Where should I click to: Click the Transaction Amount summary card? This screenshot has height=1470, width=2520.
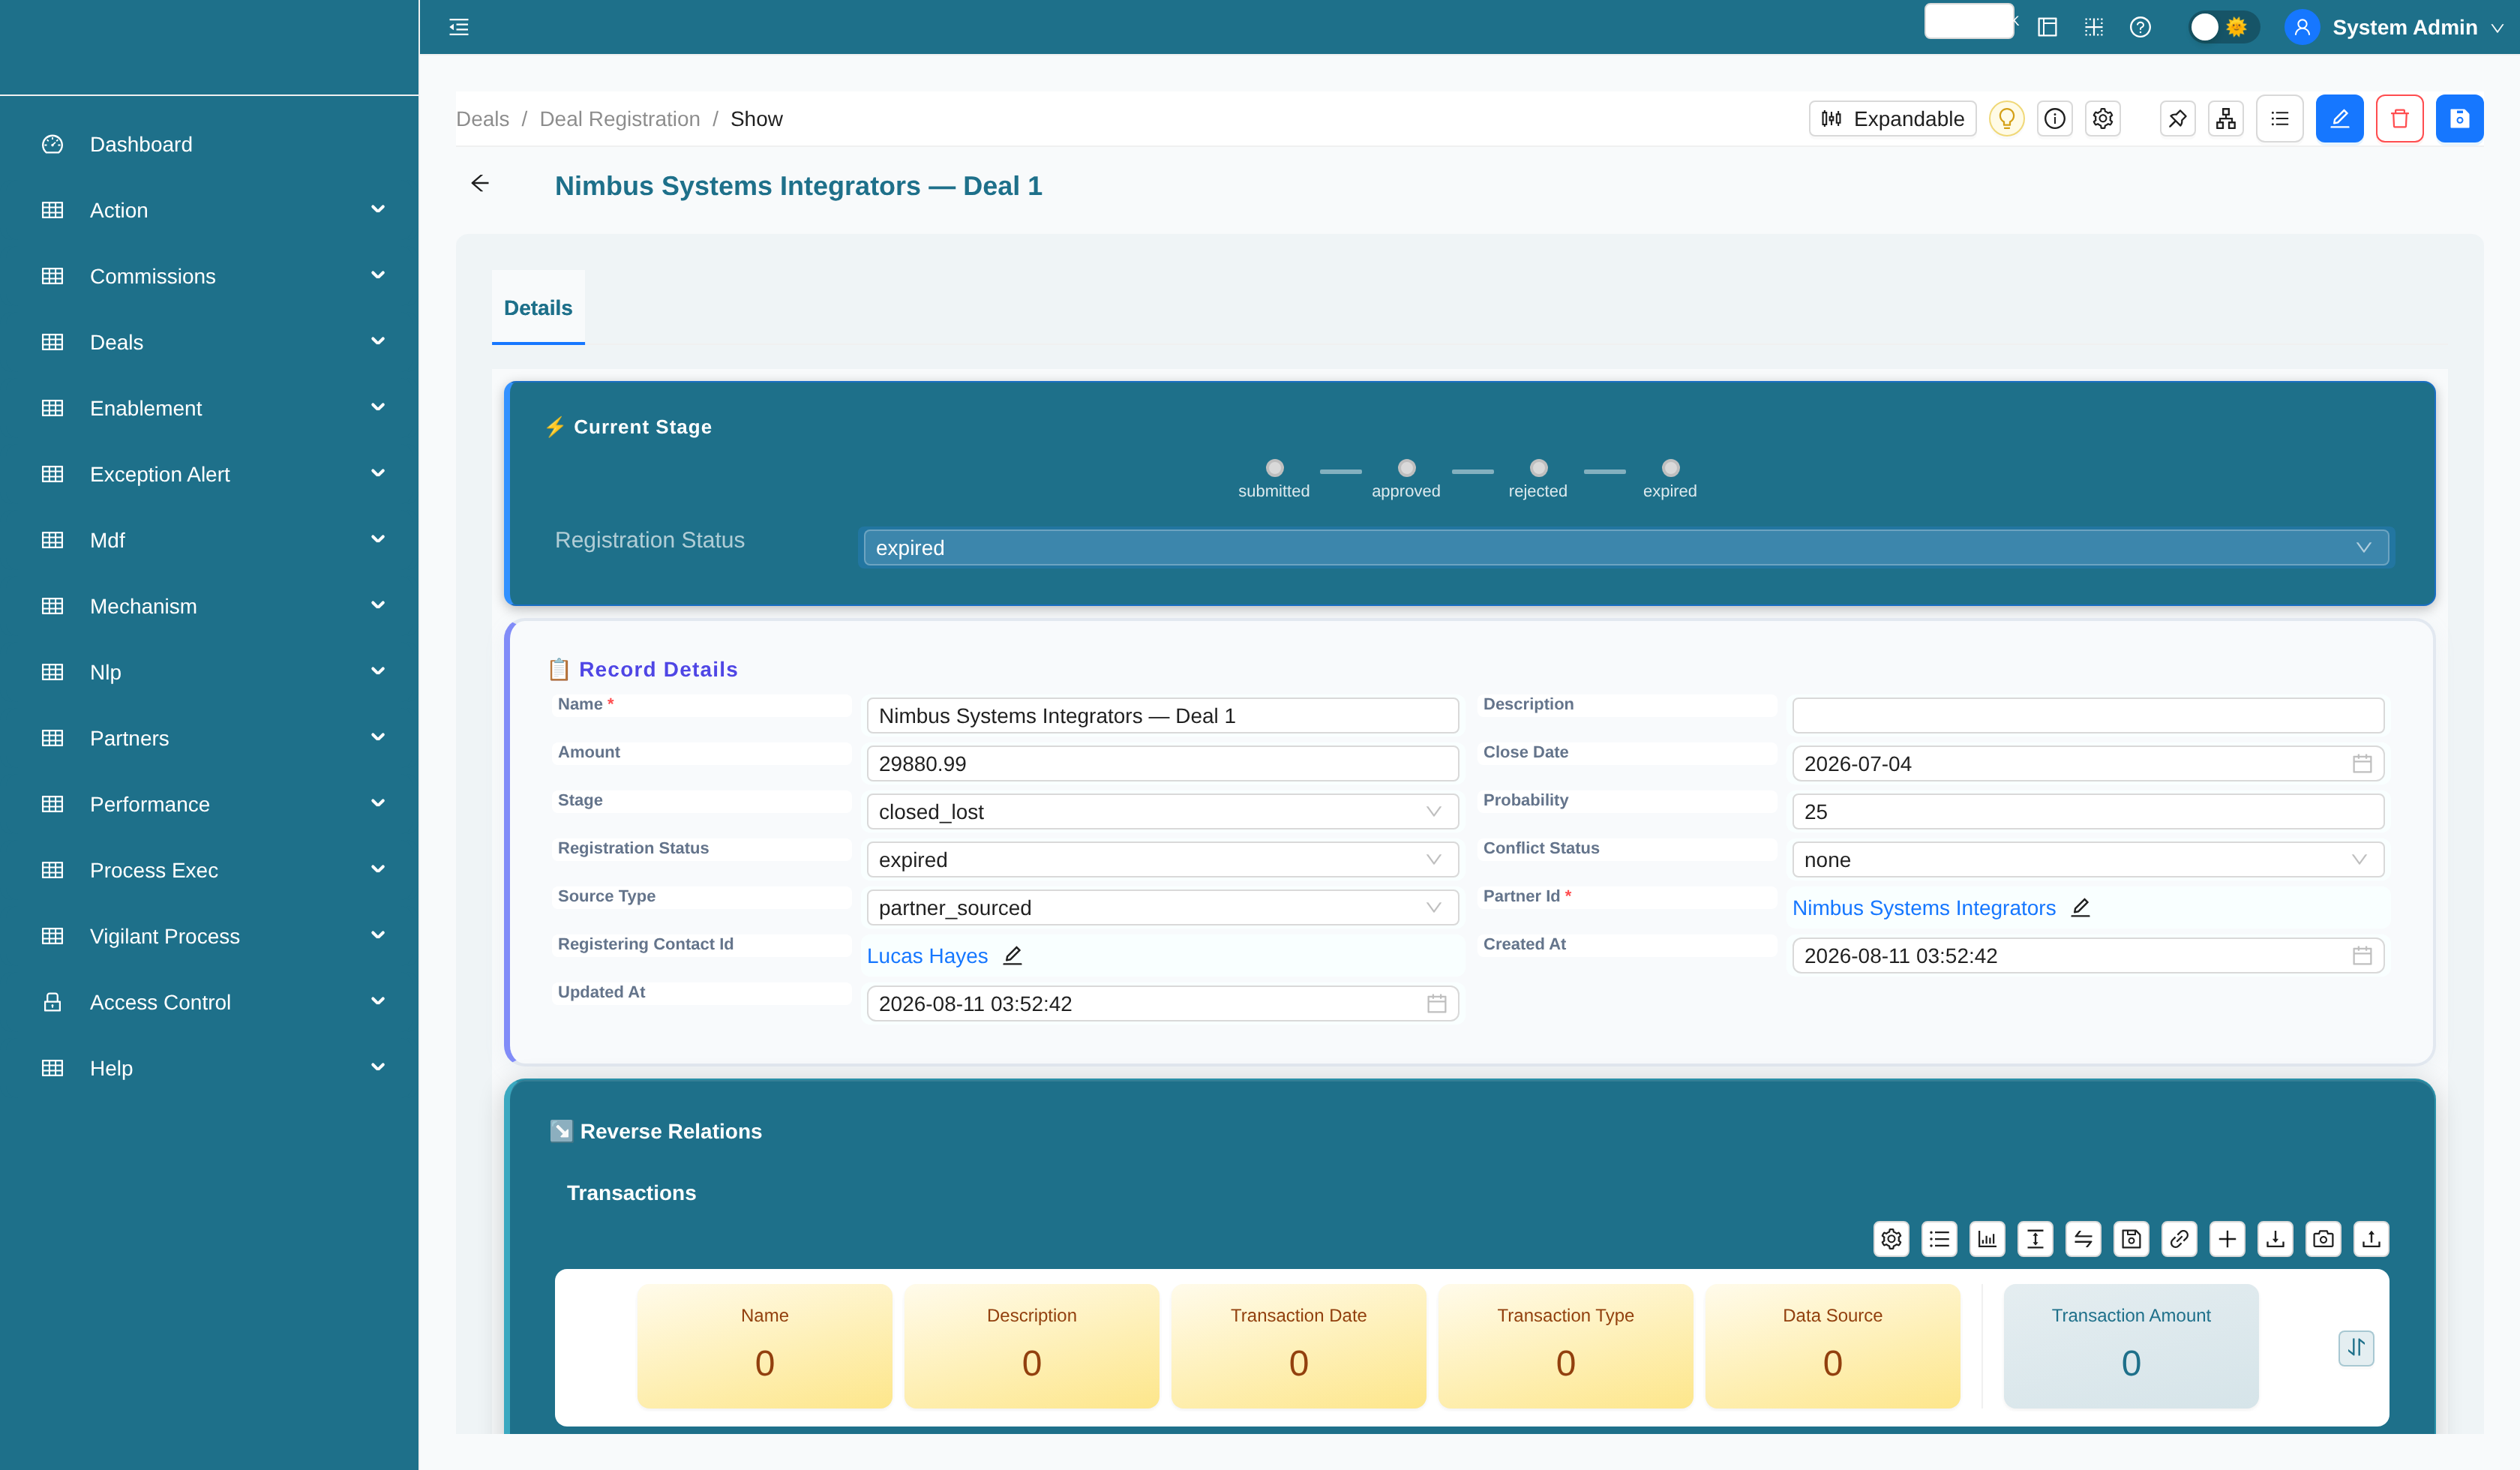pyautogui.click(x=2131, y=1346)
